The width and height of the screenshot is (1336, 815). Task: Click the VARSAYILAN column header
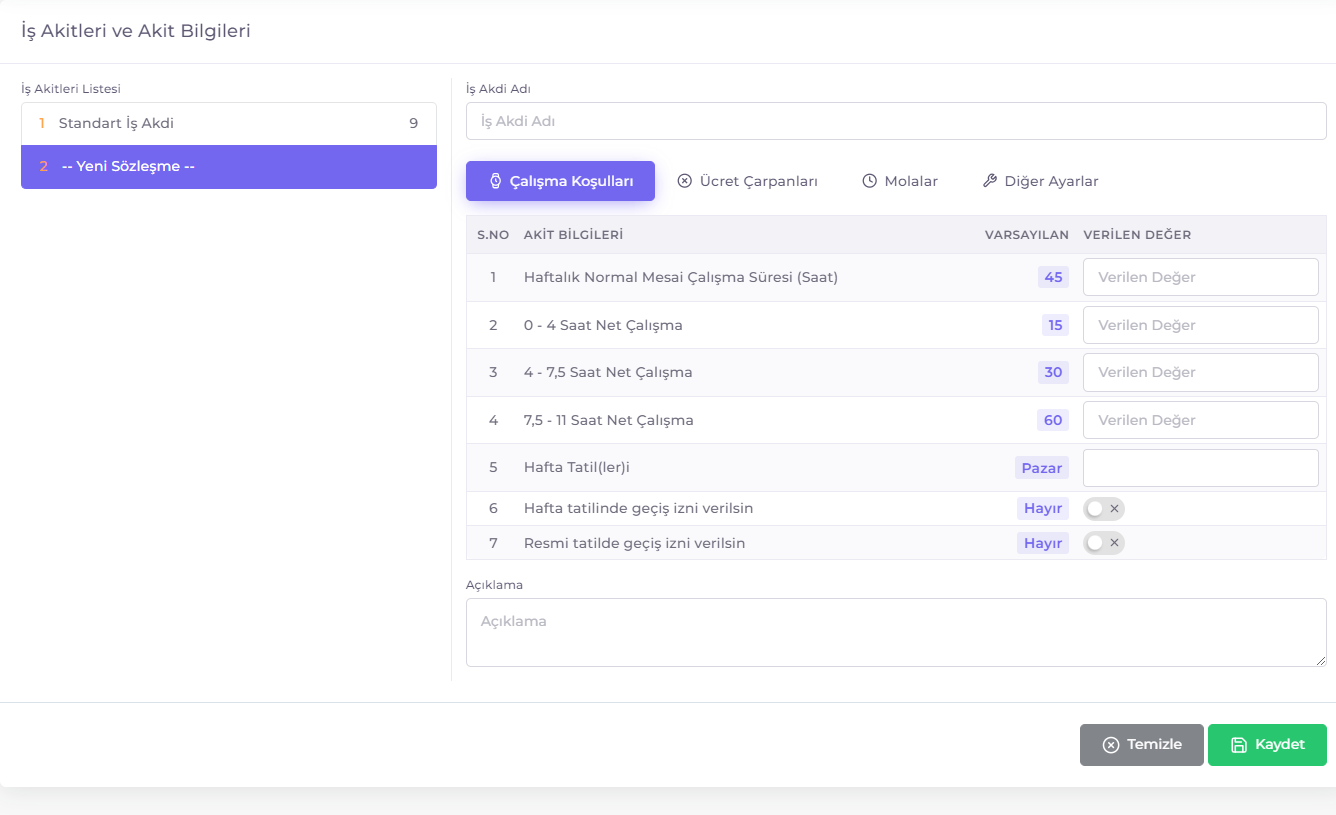coord(1027,235)
